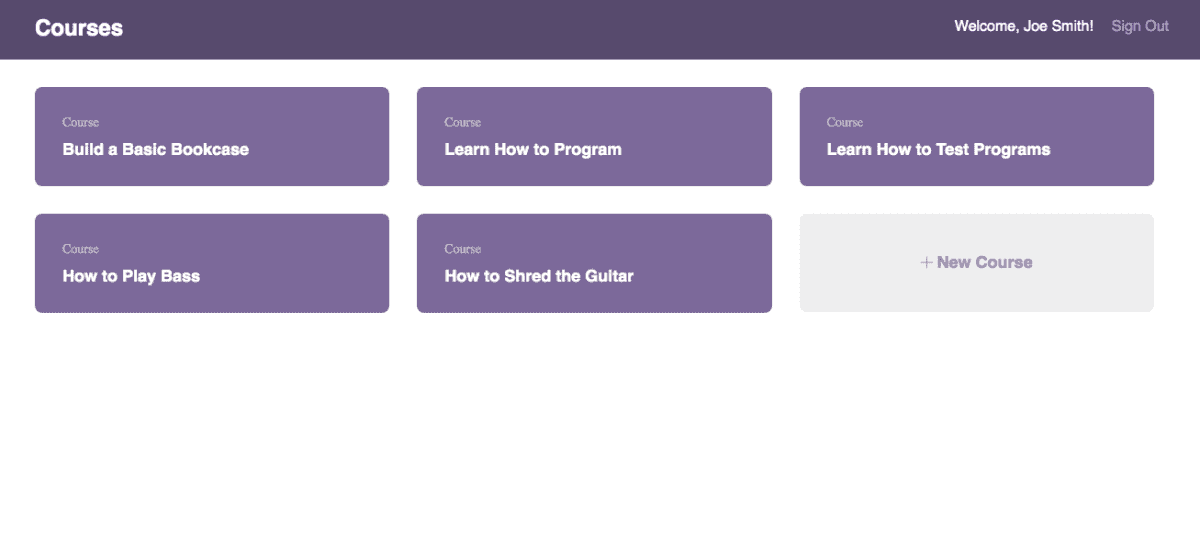This screenshot has height=550, width=1200.
Task: Click the Courses header title
Action: point(79,28)
